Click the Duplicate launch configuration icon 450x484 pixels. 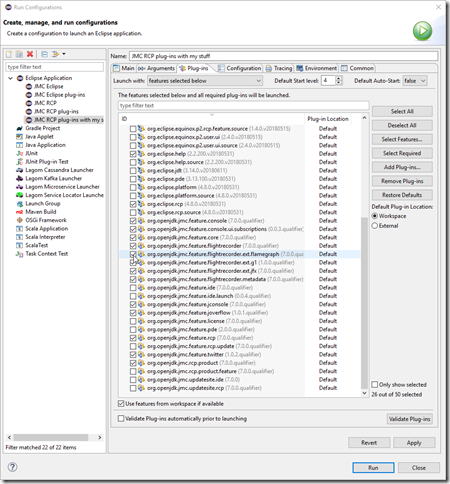point(19,54)
